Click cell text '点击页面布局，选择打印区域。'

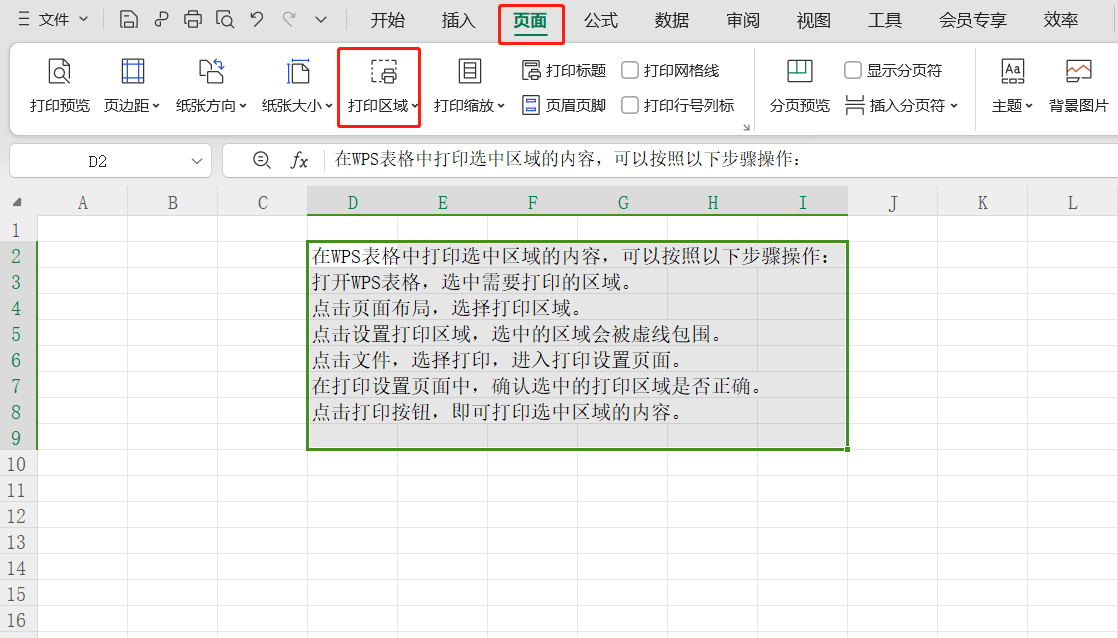tap(448, 308)
